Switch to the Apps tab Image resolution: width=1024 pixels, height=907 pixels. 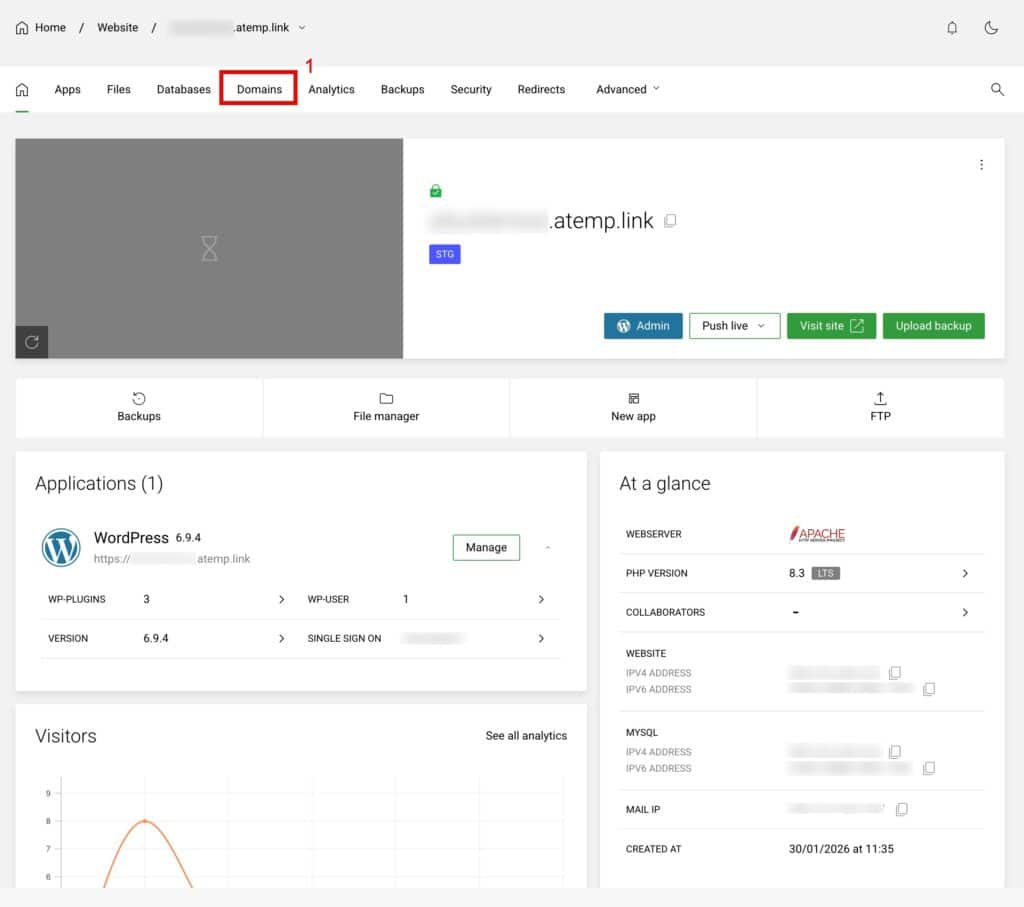[67, 89]
